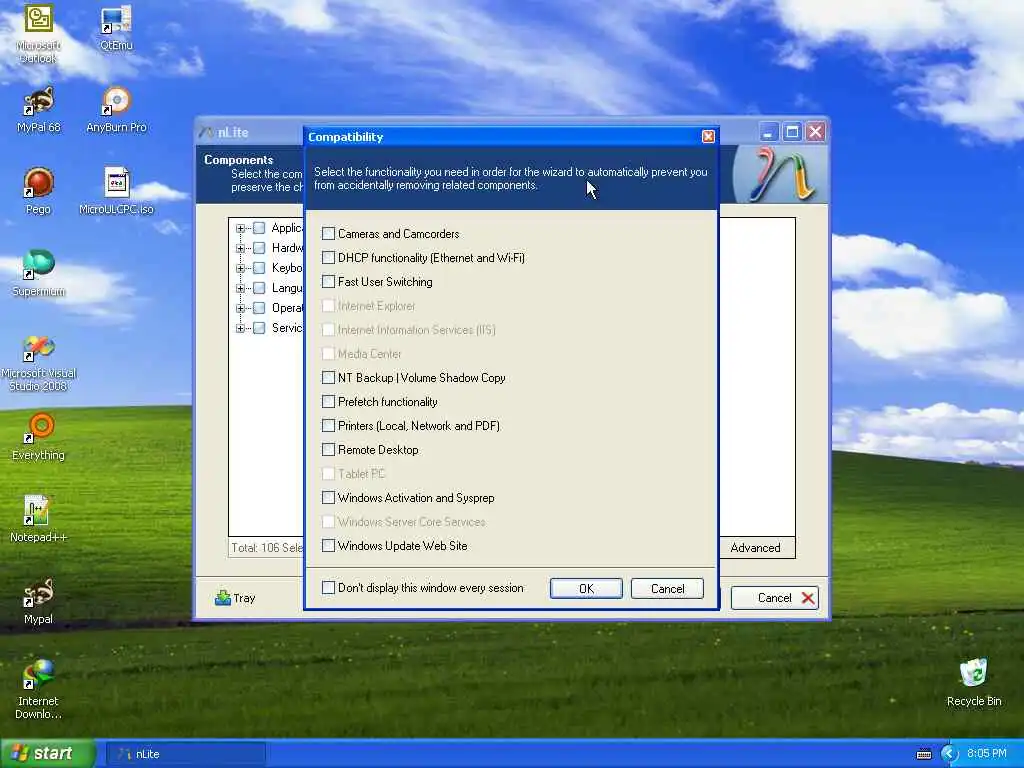The width and height of the screenshot is (1024, 768).
Task: Toggle the Services component checkbox in nLite
Action: coord(259,328)
